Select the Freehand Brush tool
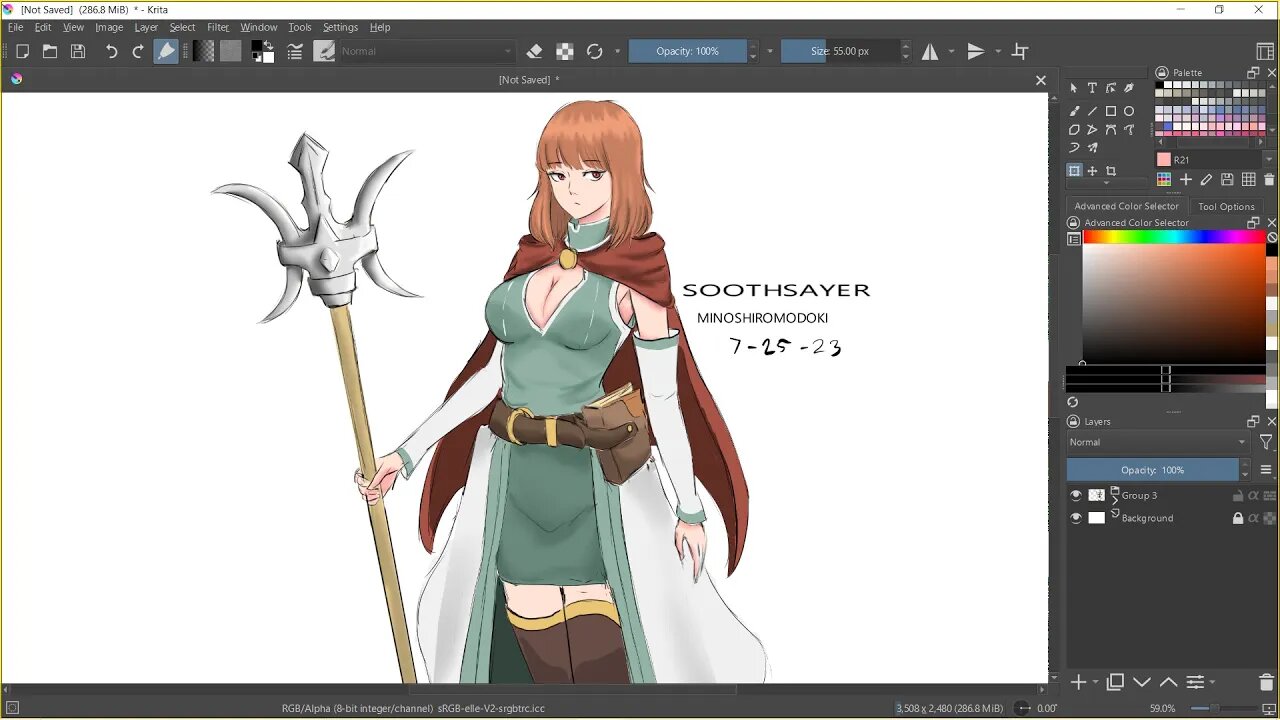Viewport: 1280px width, 720px height. (1074, 111)
